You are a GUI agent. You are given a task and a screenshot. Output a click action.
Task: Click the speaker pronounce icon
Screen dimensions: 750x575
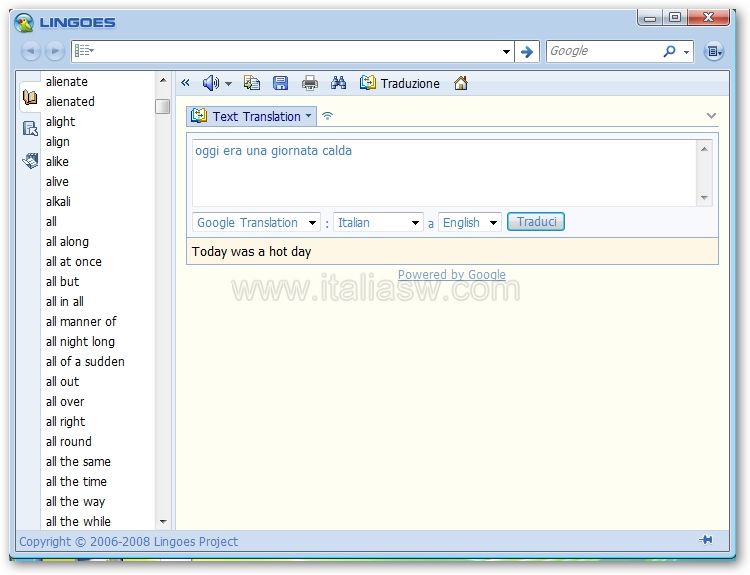(210, 83)
